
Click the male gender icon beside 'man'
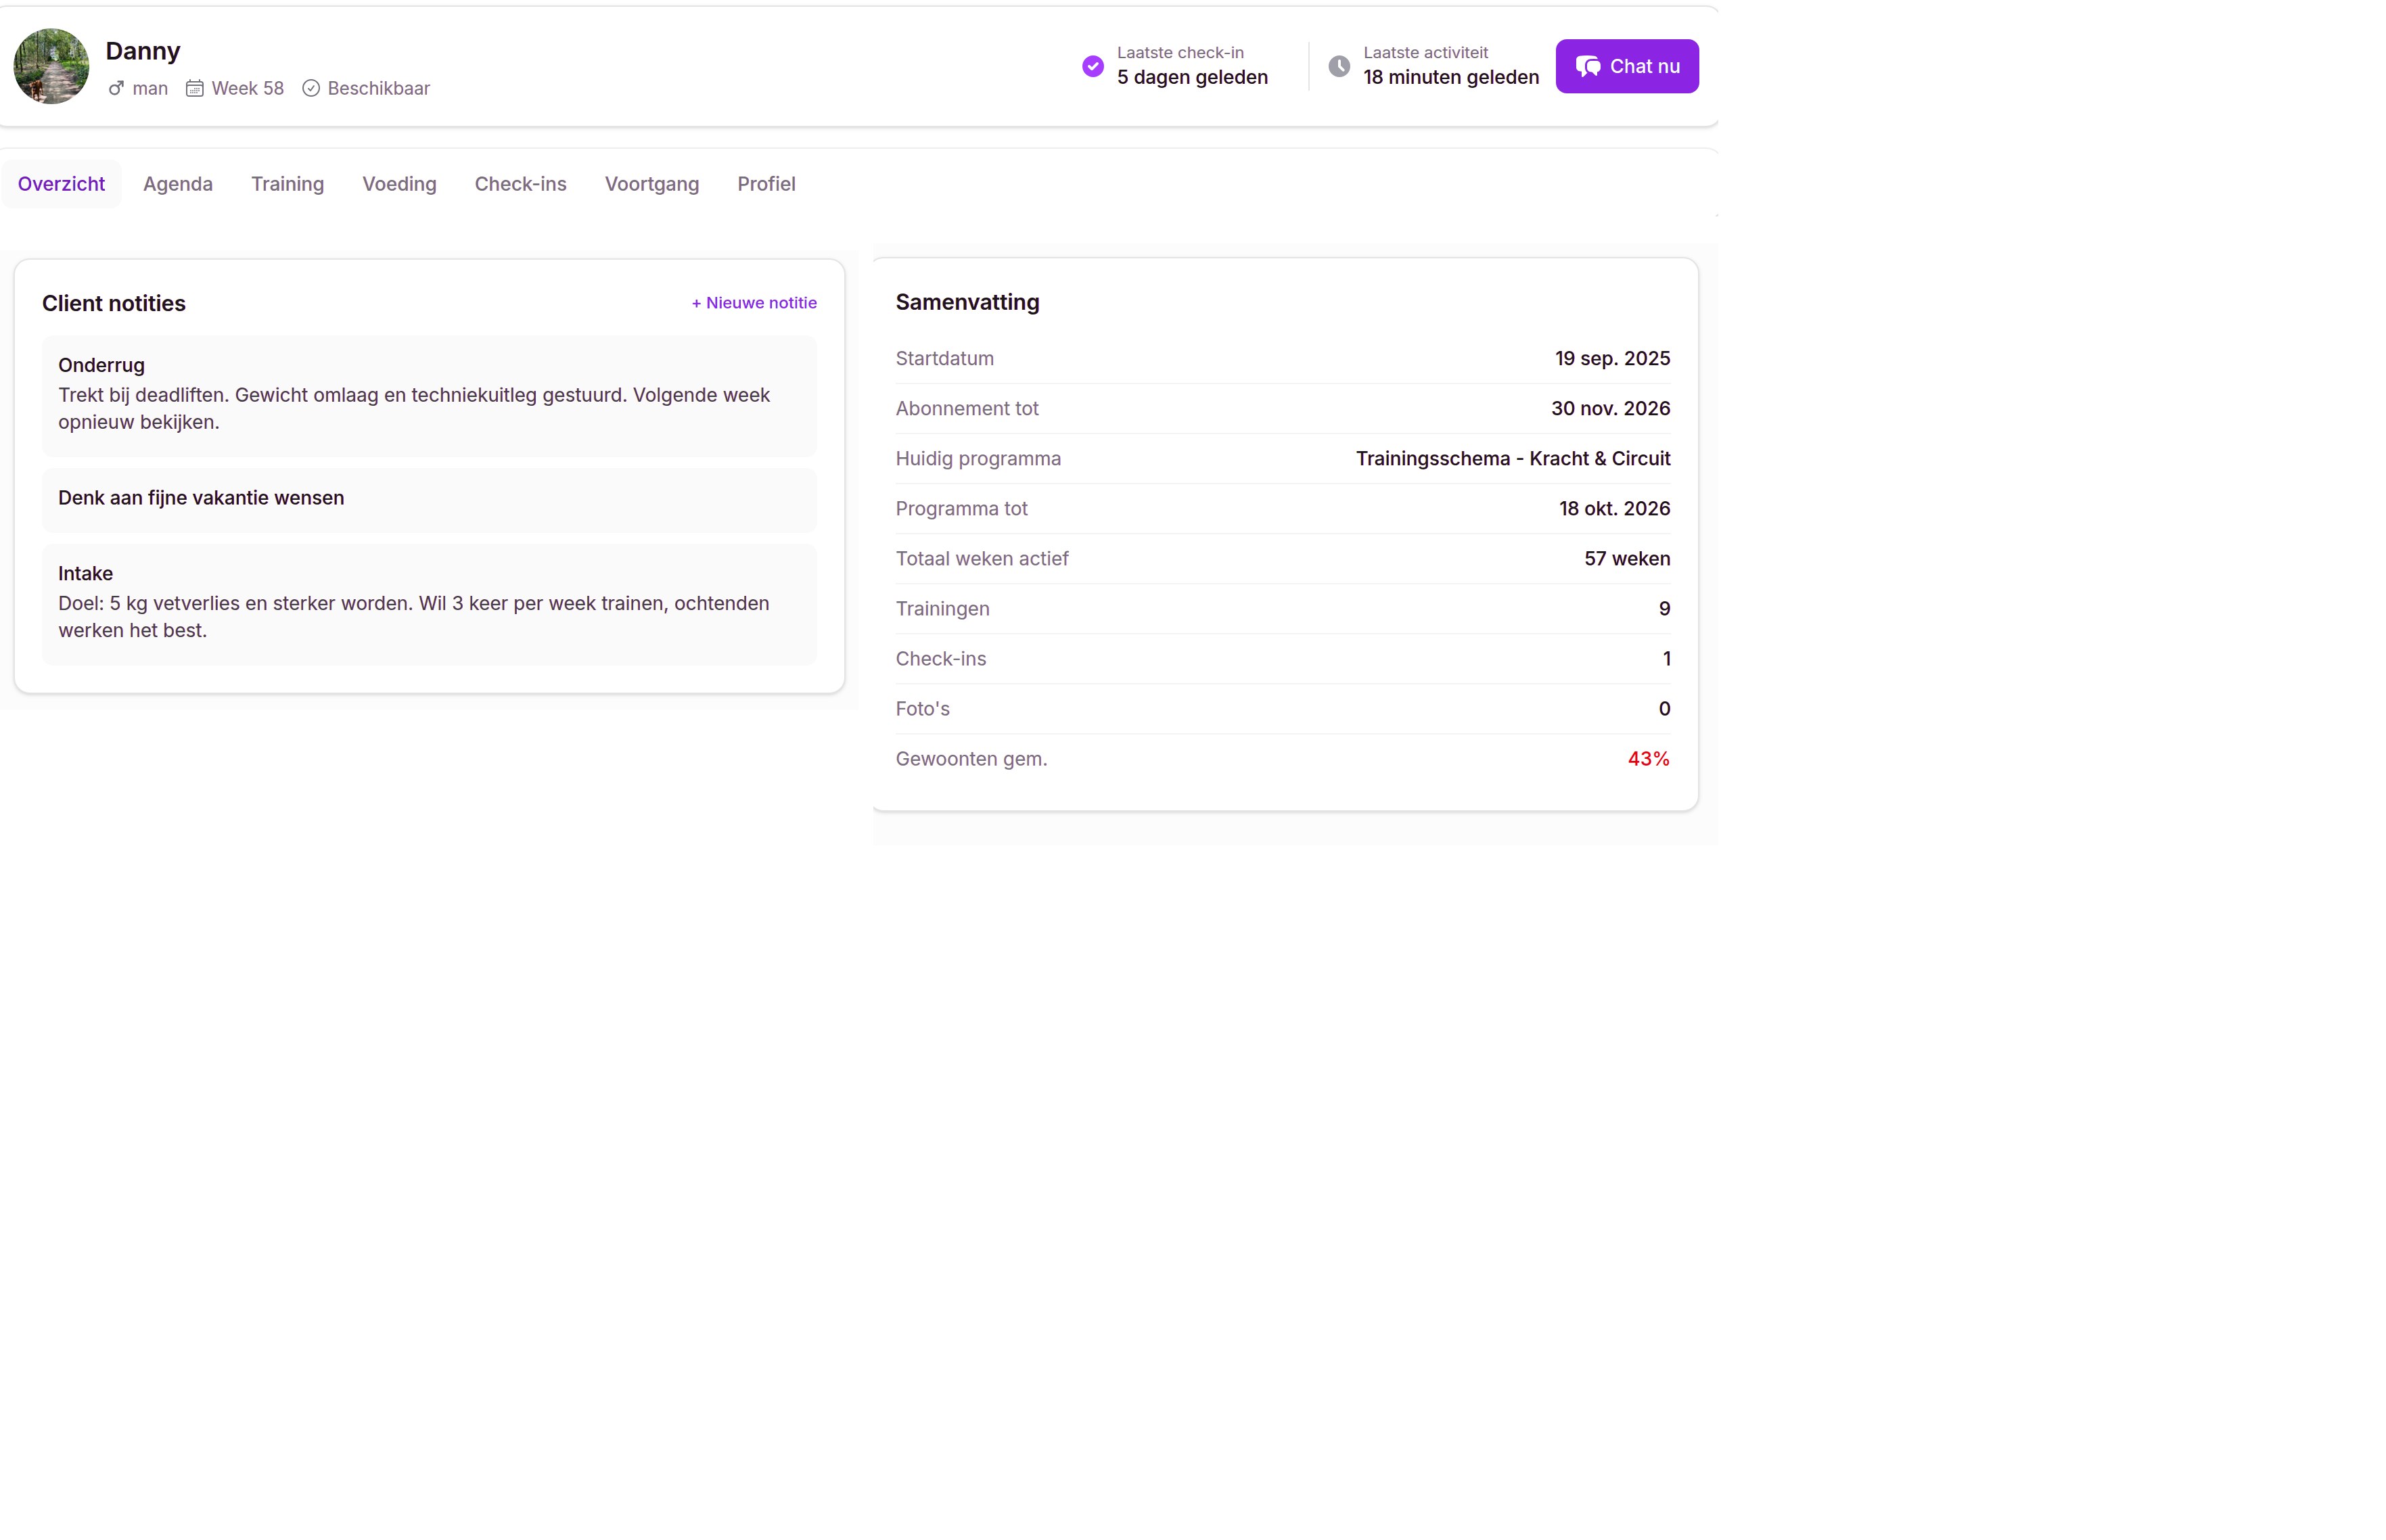(116, 88)
